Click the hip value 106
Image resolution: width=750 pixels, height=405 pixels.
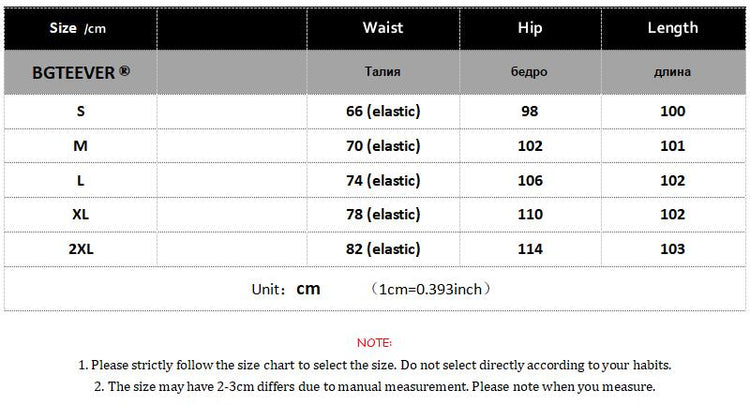529,181
